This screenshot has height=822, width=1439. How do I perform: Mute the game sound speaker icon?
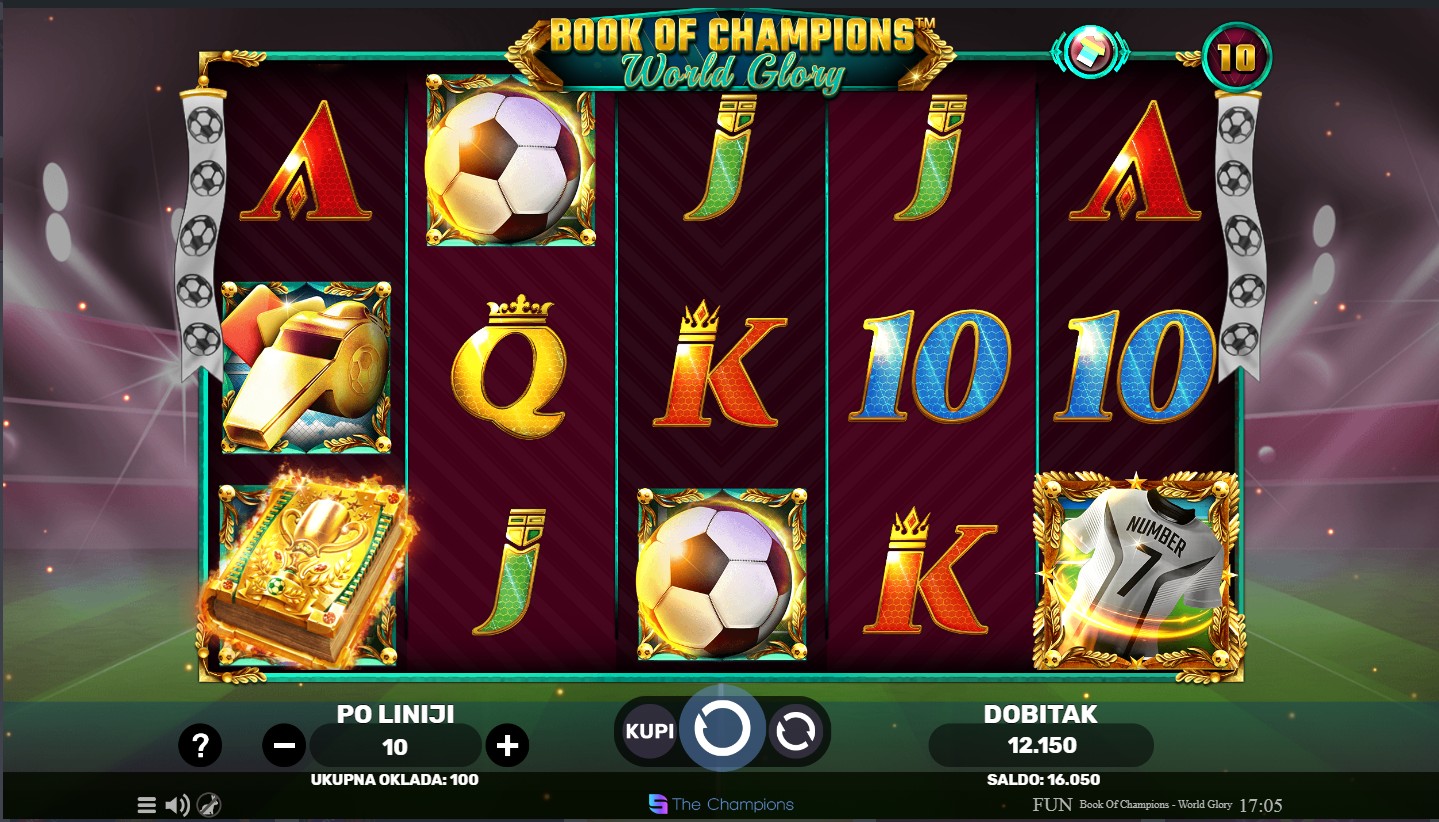(x=177, y=805)
